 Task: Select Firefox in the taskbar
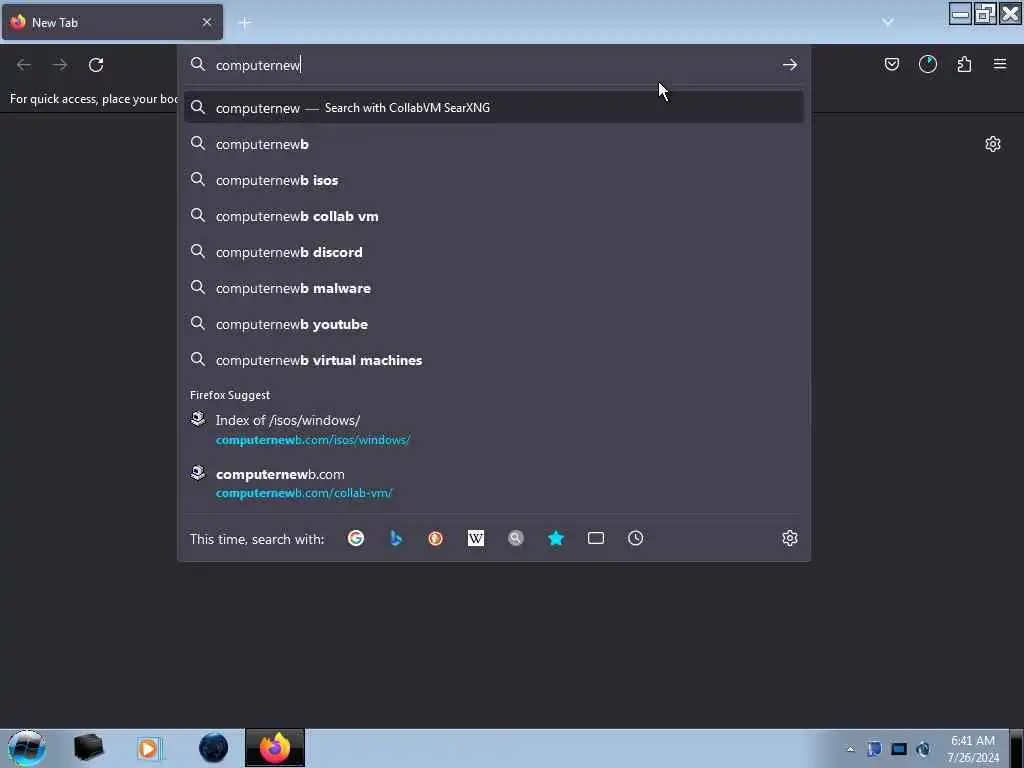[275, 748]
